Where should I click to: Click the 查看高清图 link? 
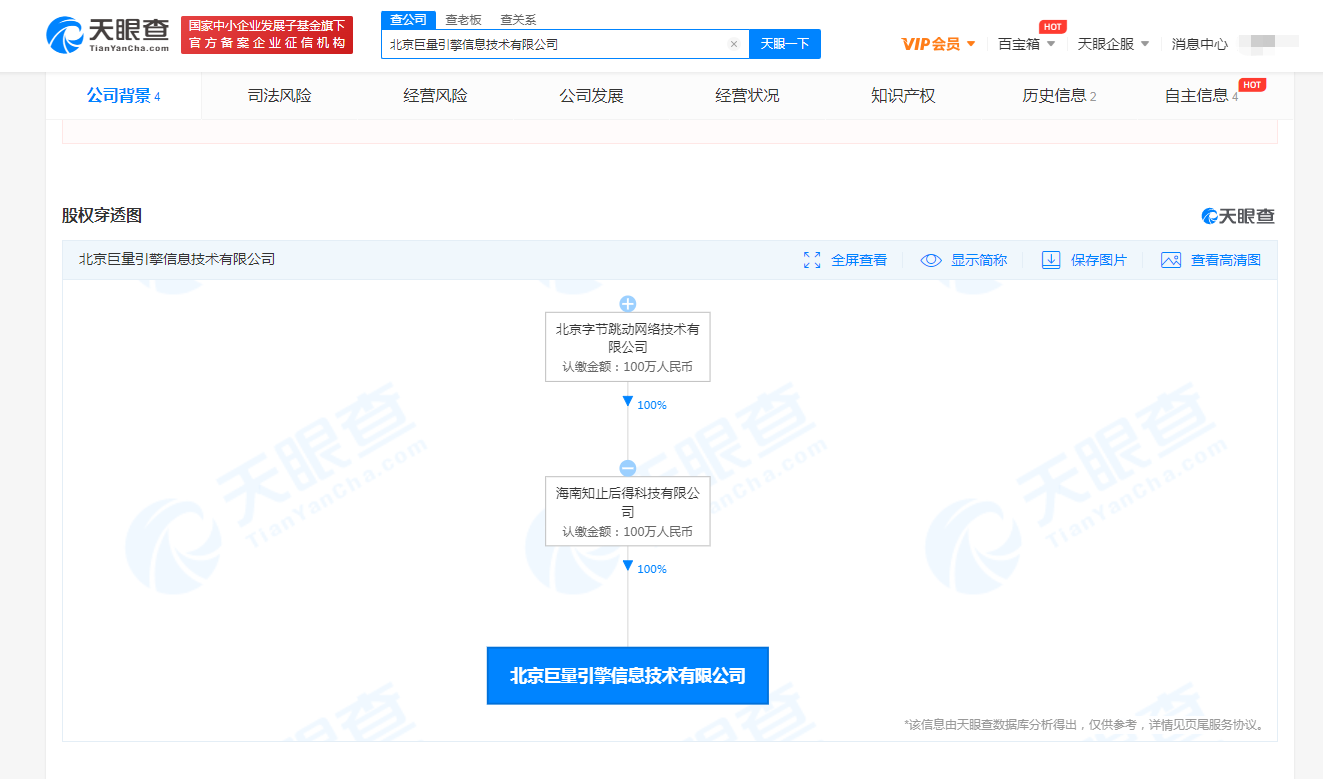(x=1226, y=260)
